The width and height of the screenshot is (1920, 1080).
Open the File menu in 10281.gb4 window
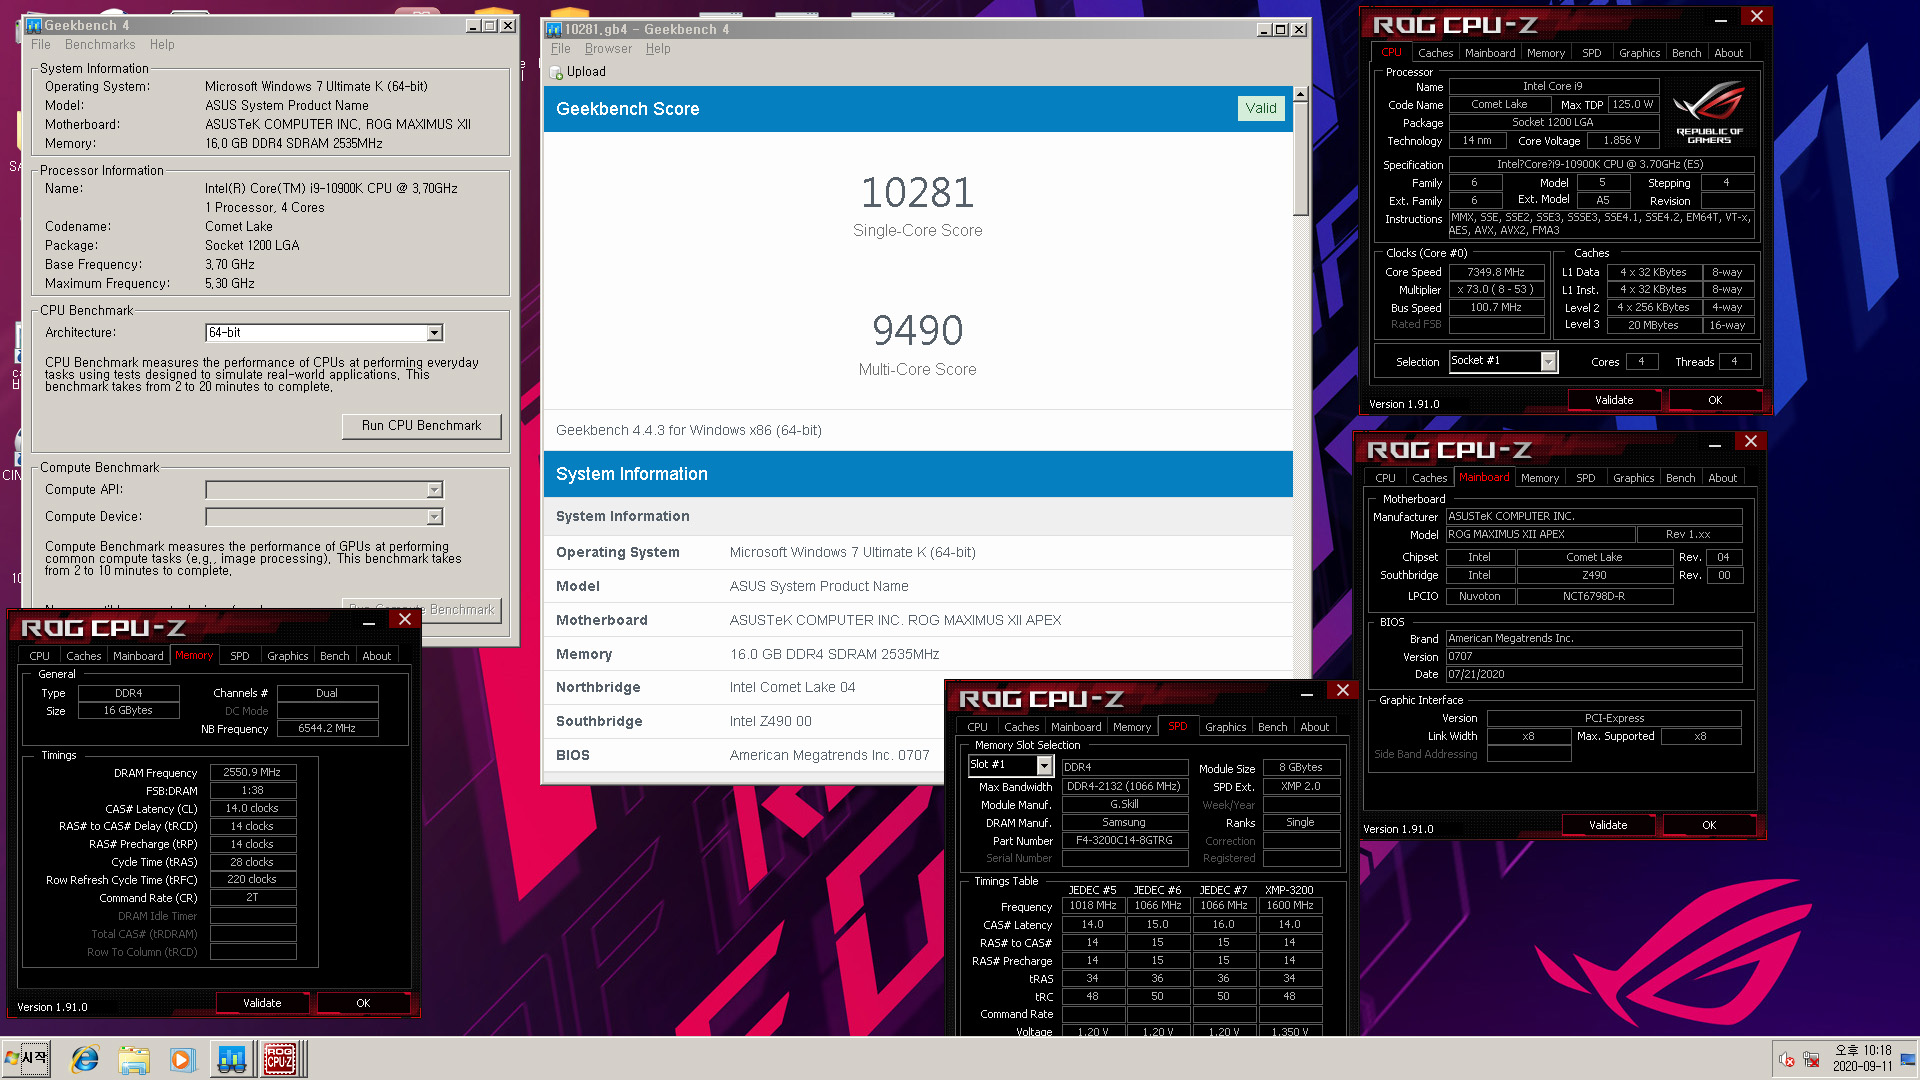[561, 49]
